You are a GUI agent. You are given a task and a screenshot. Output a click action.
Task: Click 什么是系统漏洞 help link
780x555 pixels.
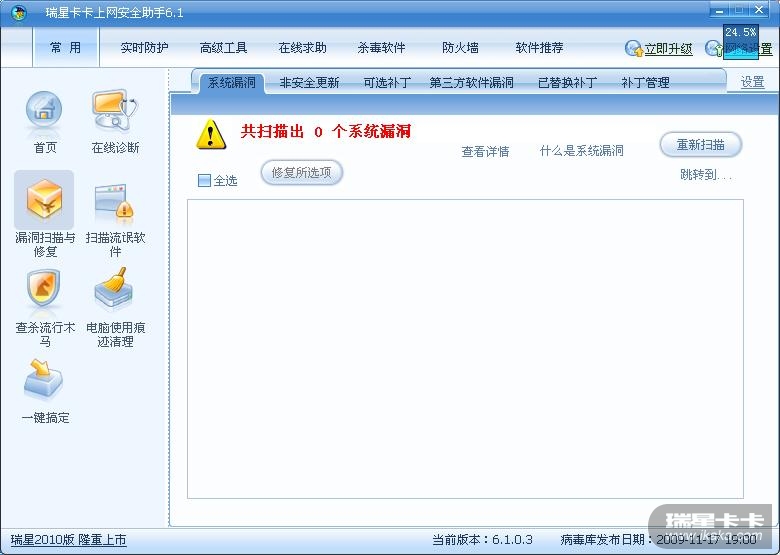(x=582, y=151)
